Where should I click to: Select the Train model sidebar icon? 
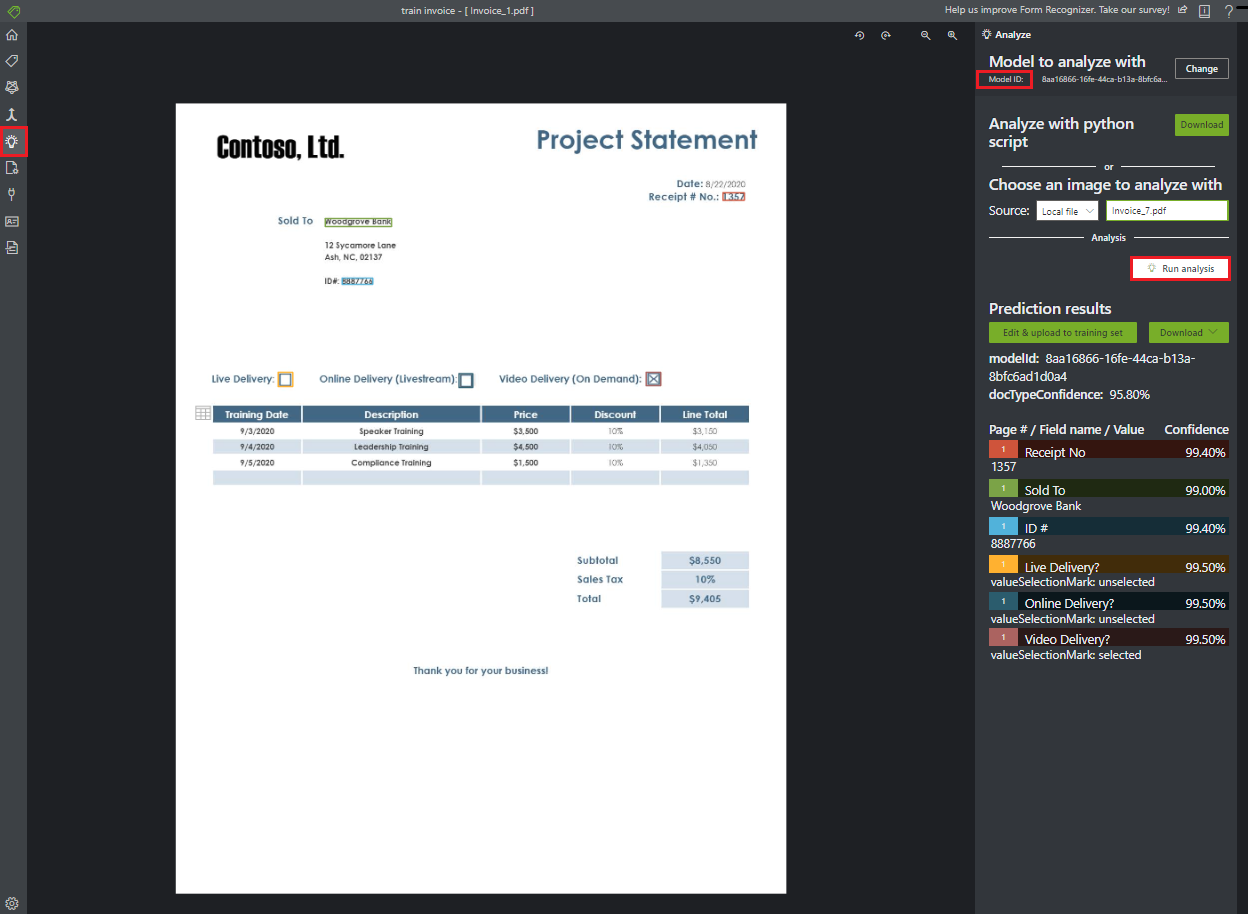[x=12, y=113]
